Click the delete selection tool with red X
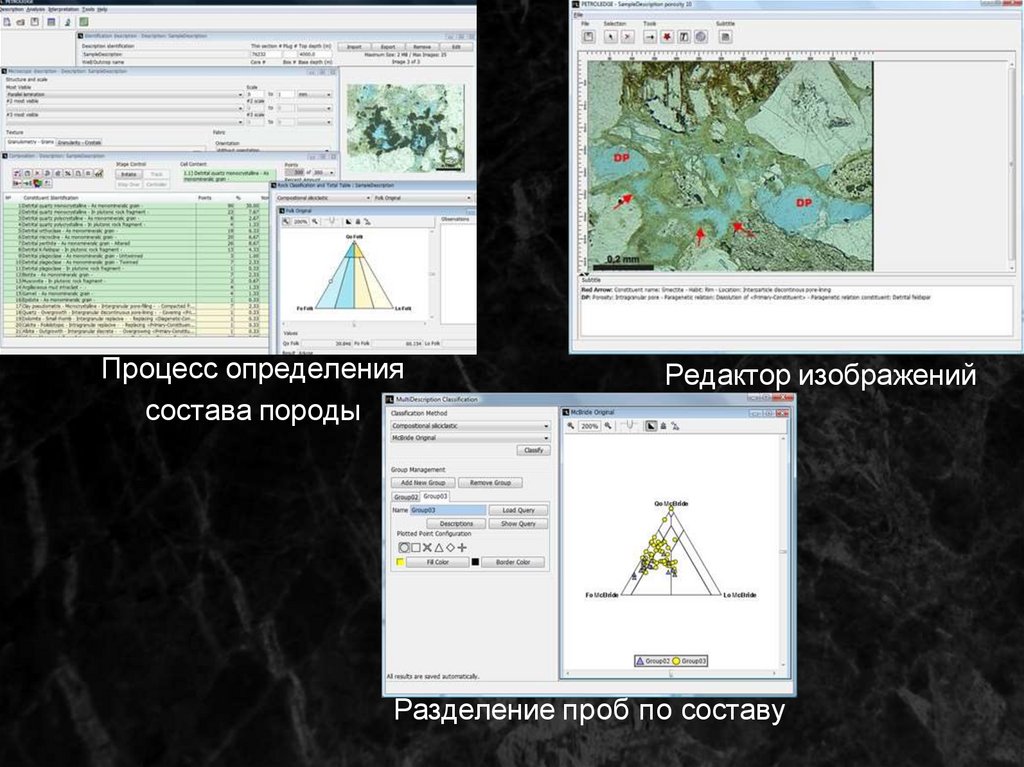1024x767 pixels. point(628,37)
